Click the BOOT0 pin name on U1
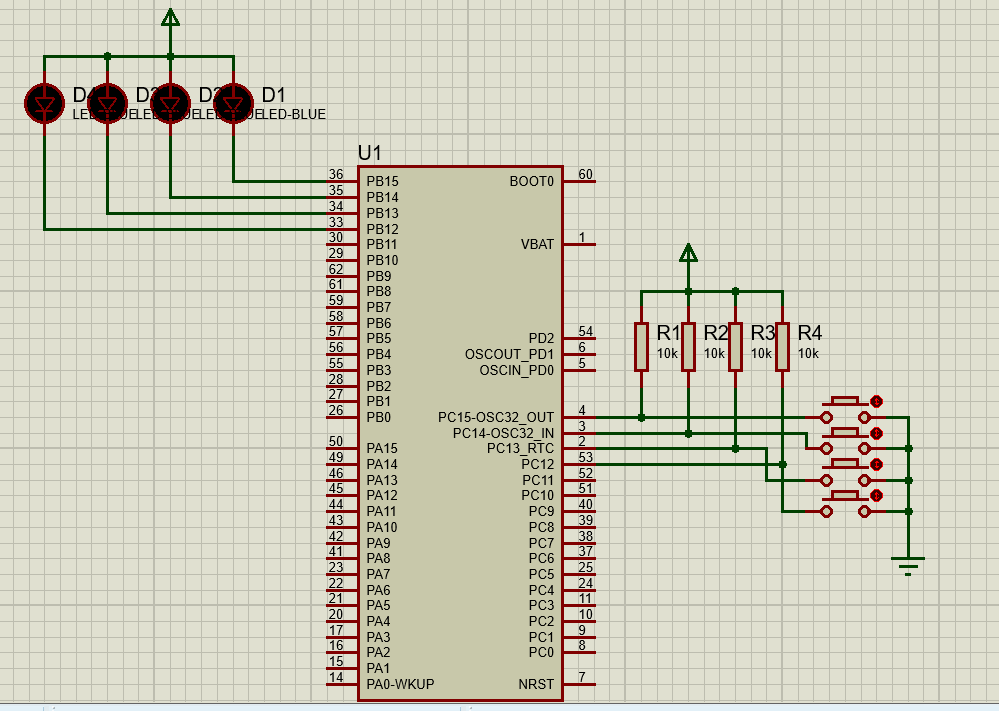Viewport: 999px width, 711px height. tap(531, 182)
